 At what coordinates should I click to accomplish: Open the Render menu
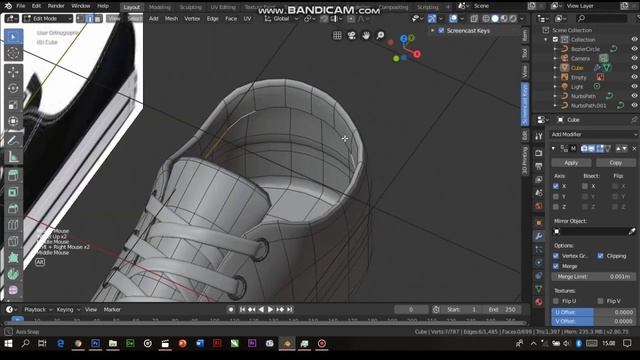tap(56, 6)
